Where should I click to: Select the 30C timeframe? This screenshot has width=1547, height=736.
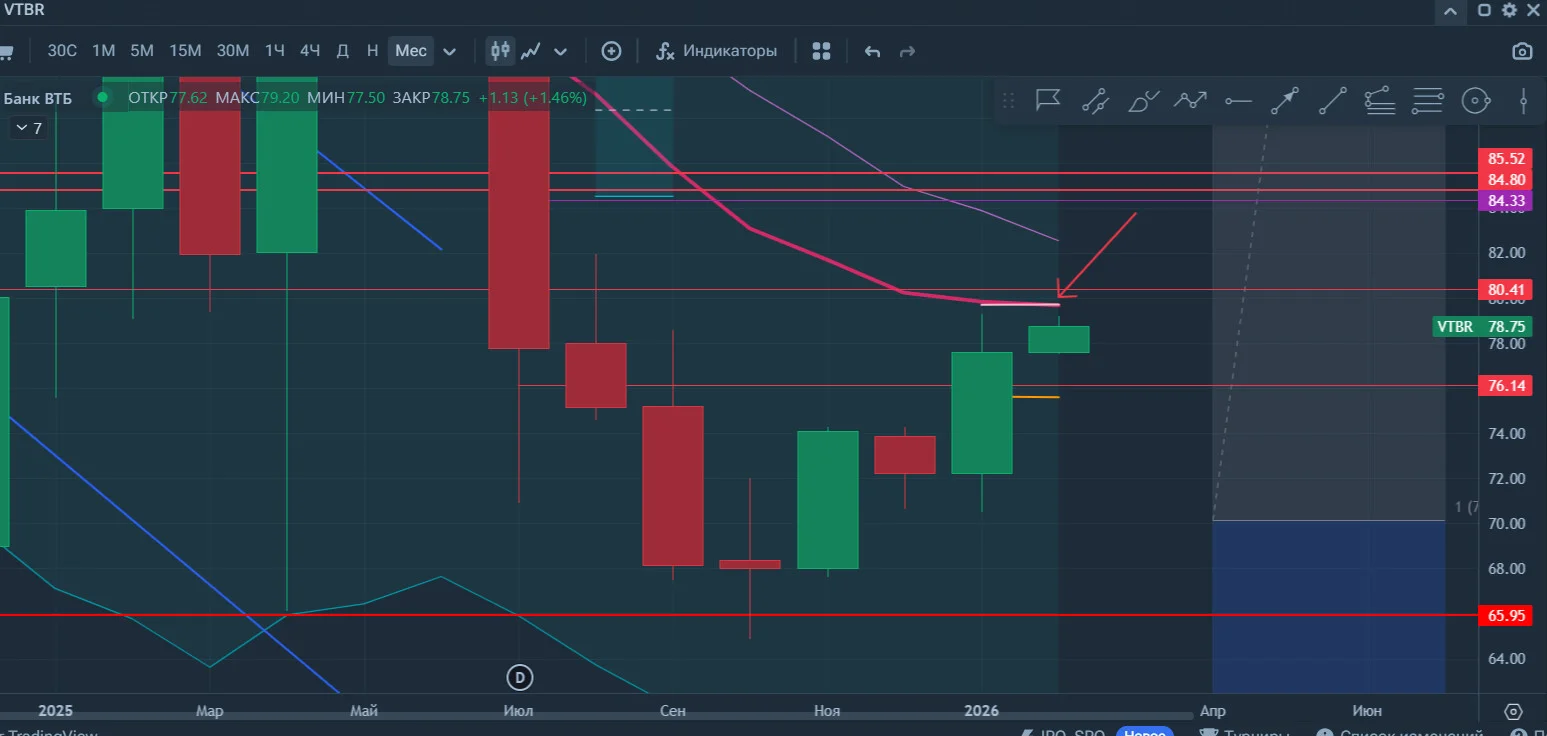[62, 51]
